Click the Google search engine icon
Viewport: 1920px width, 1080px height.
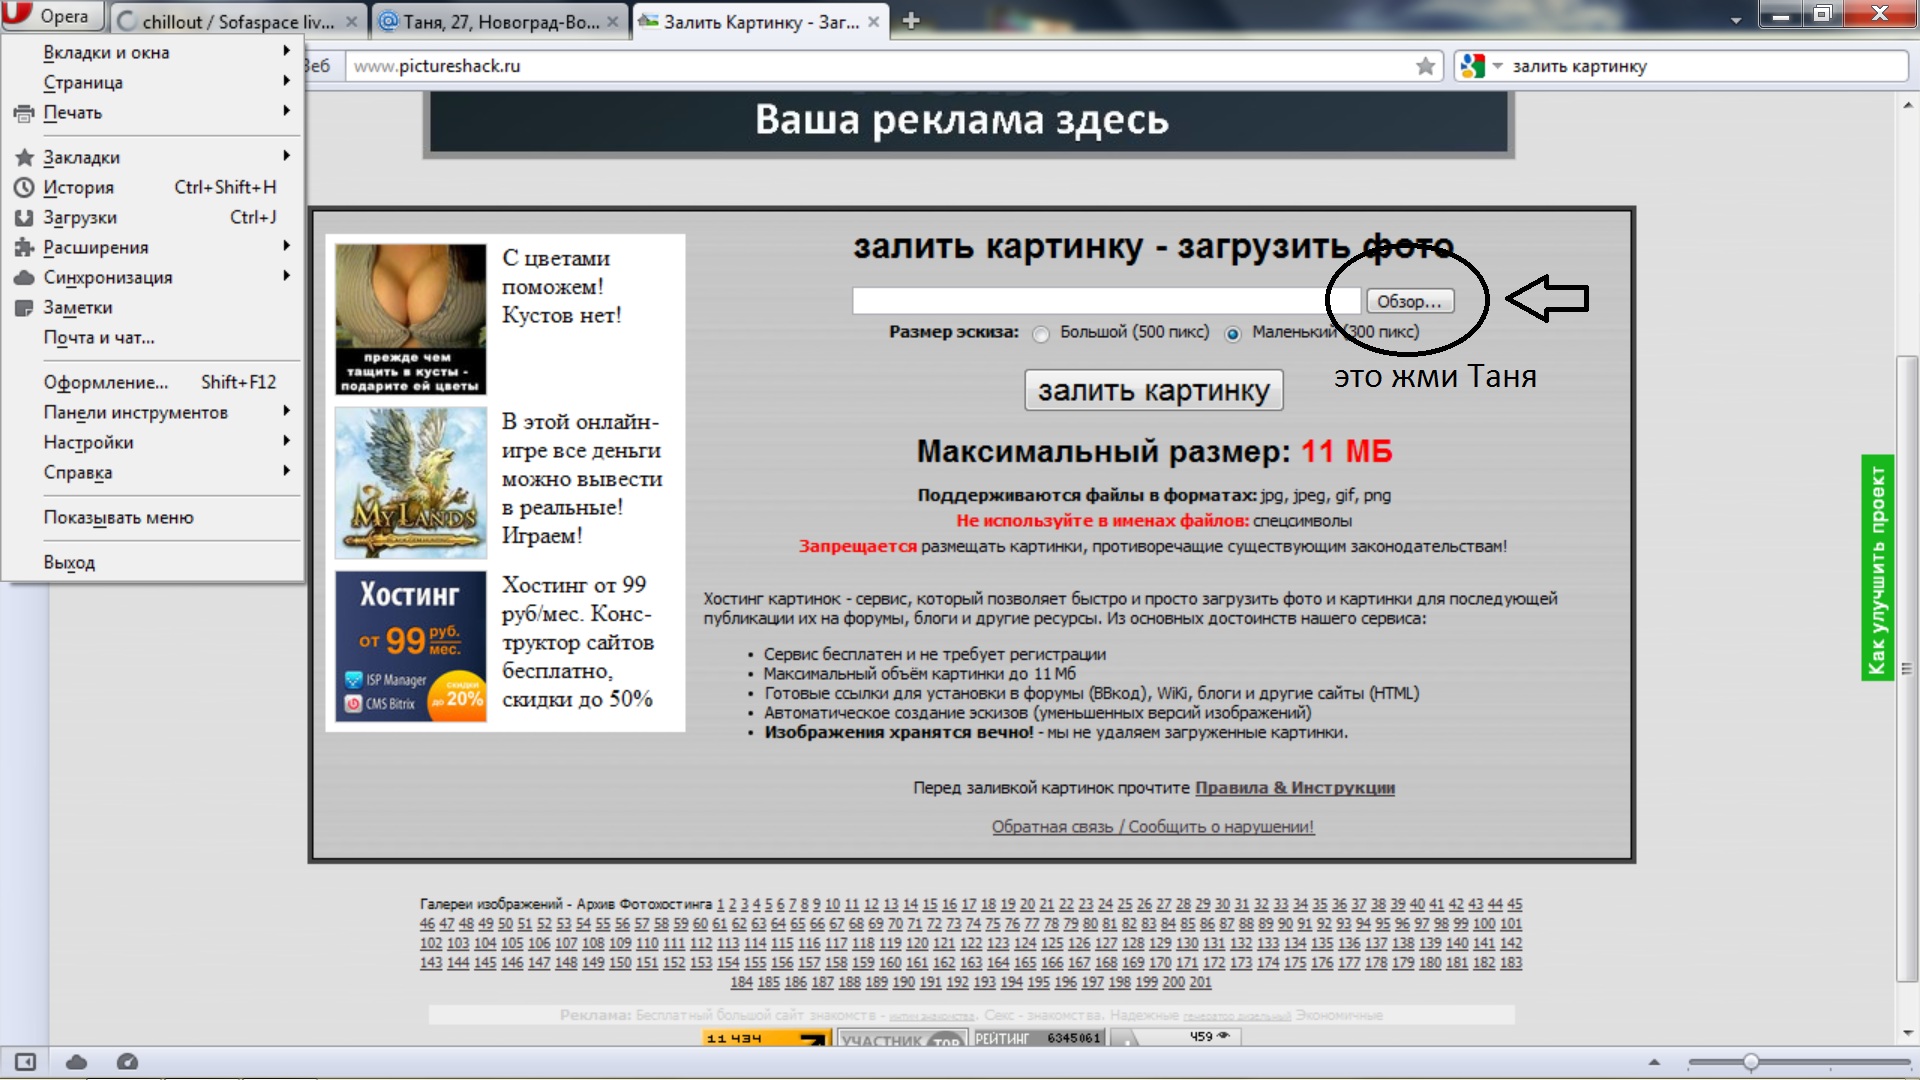pos(1472,66)
